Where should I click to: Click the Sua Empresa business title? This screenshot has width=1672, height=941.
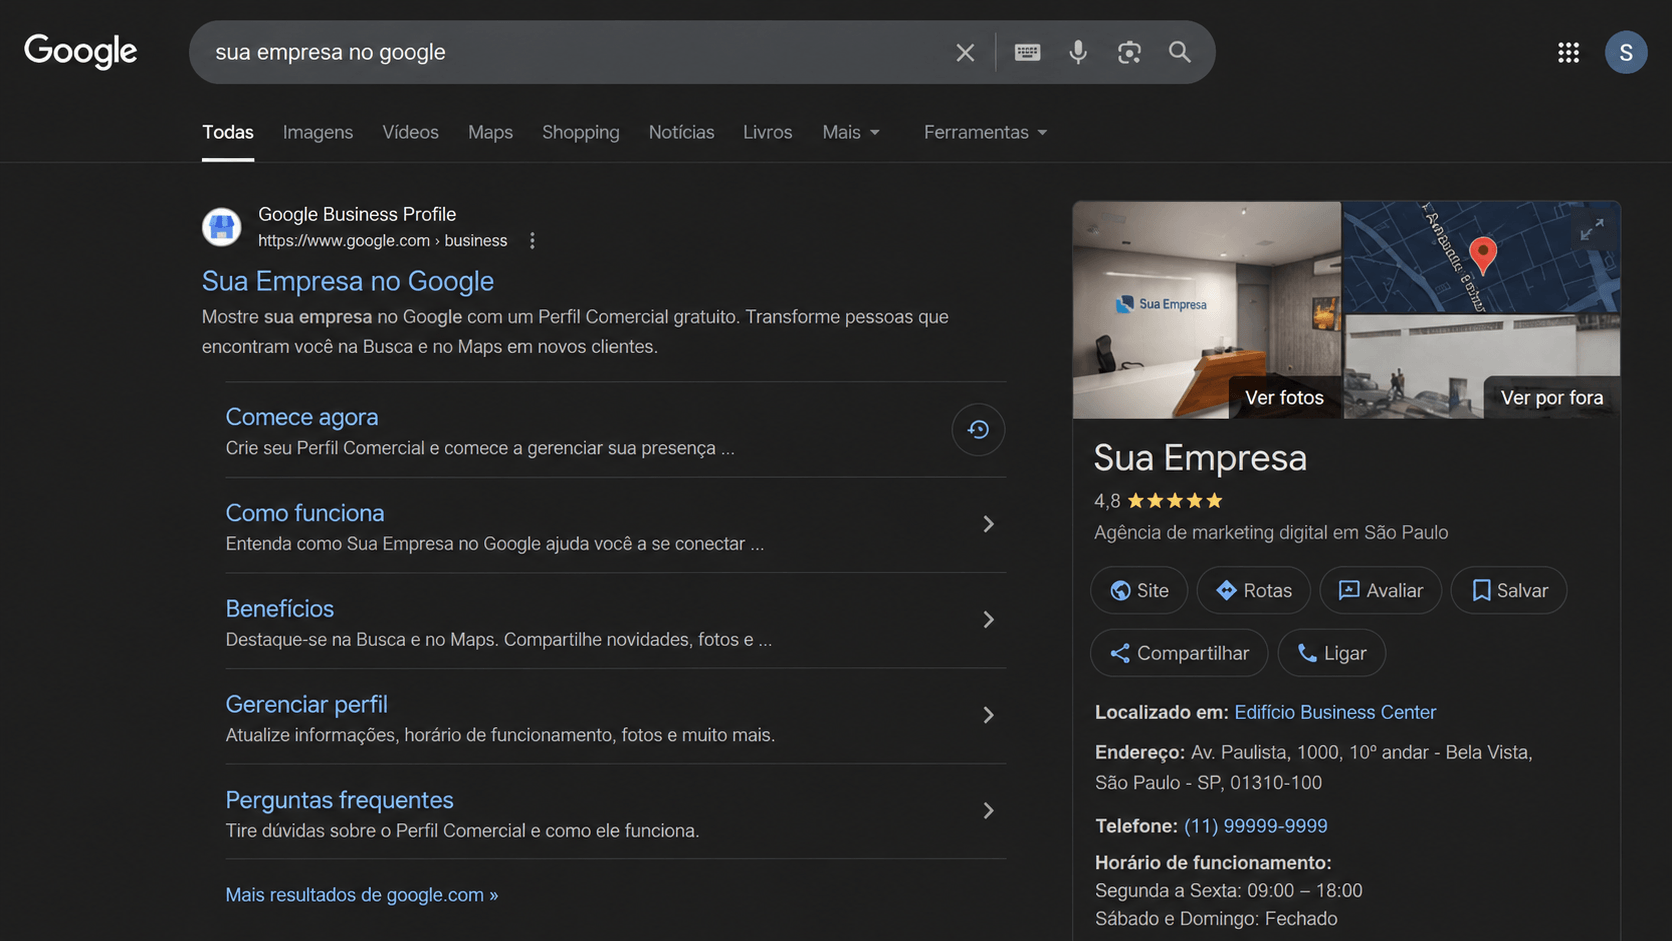[1200, 458]
